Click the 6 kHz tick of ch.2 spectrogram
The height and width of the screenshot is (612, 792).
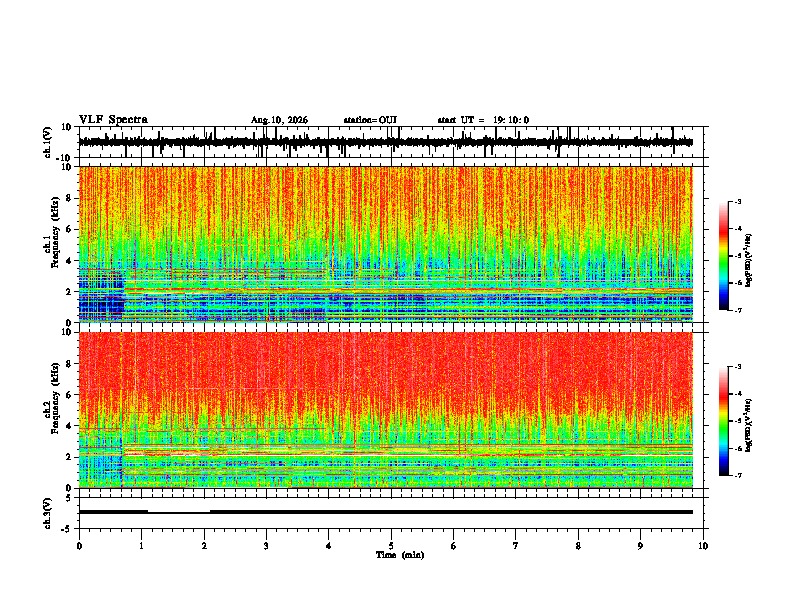(x=70, y=394)
